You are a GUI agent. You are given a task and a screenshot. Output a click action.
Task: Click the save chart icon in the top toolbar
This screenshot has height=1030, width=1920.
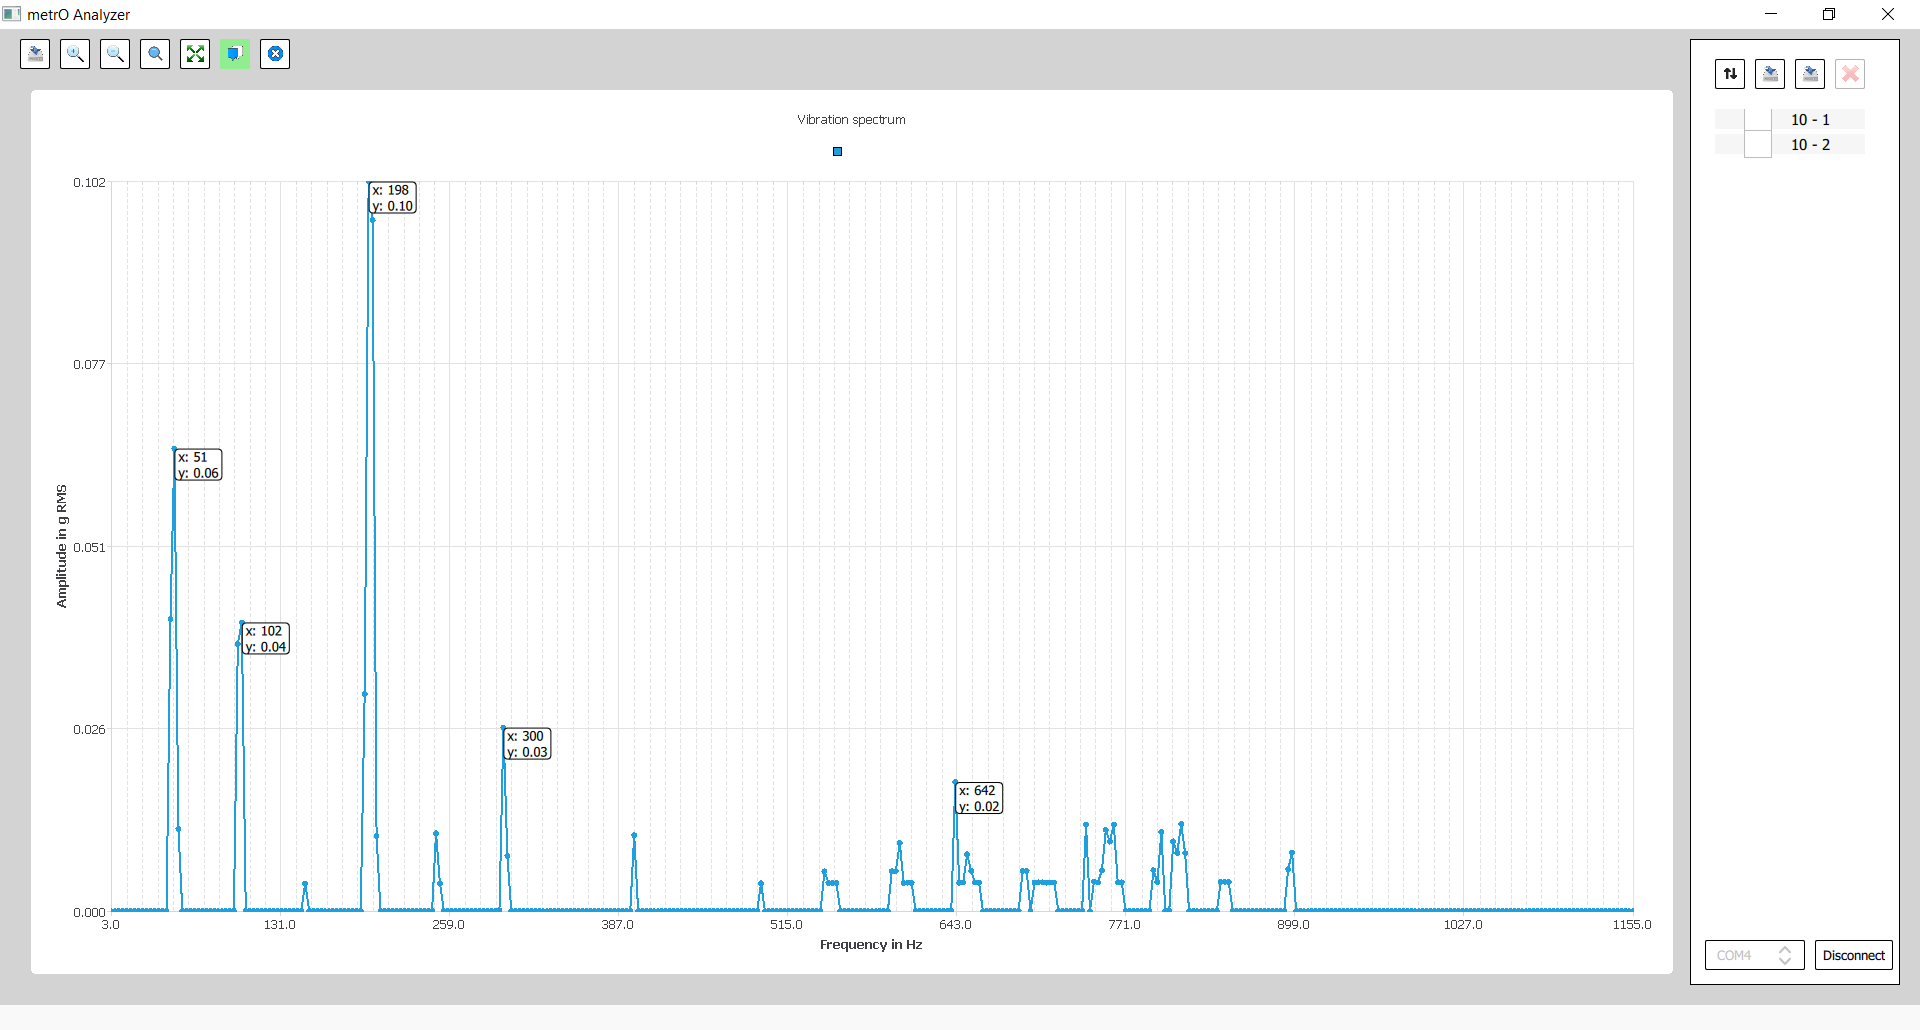click(35, 54)
